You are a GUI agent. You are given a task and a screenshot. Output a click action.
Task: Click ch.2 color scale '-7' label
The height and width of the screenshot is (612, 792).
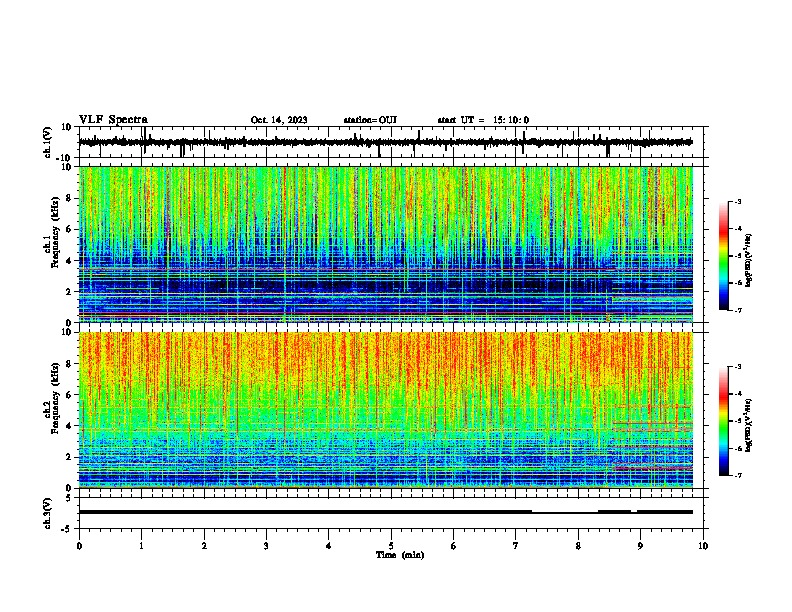click(737, 475)
